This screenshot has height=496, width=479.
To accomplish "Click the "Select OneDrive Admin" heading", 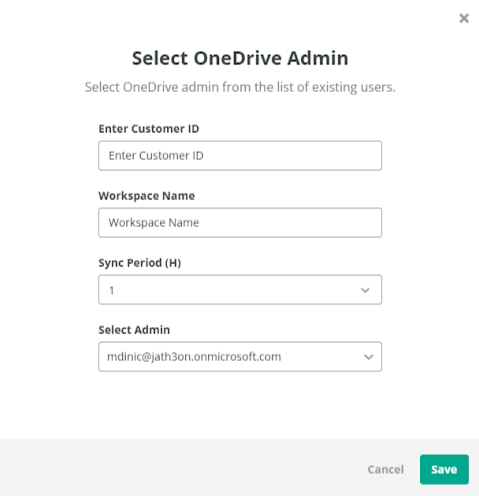I will tap(240, 58).
